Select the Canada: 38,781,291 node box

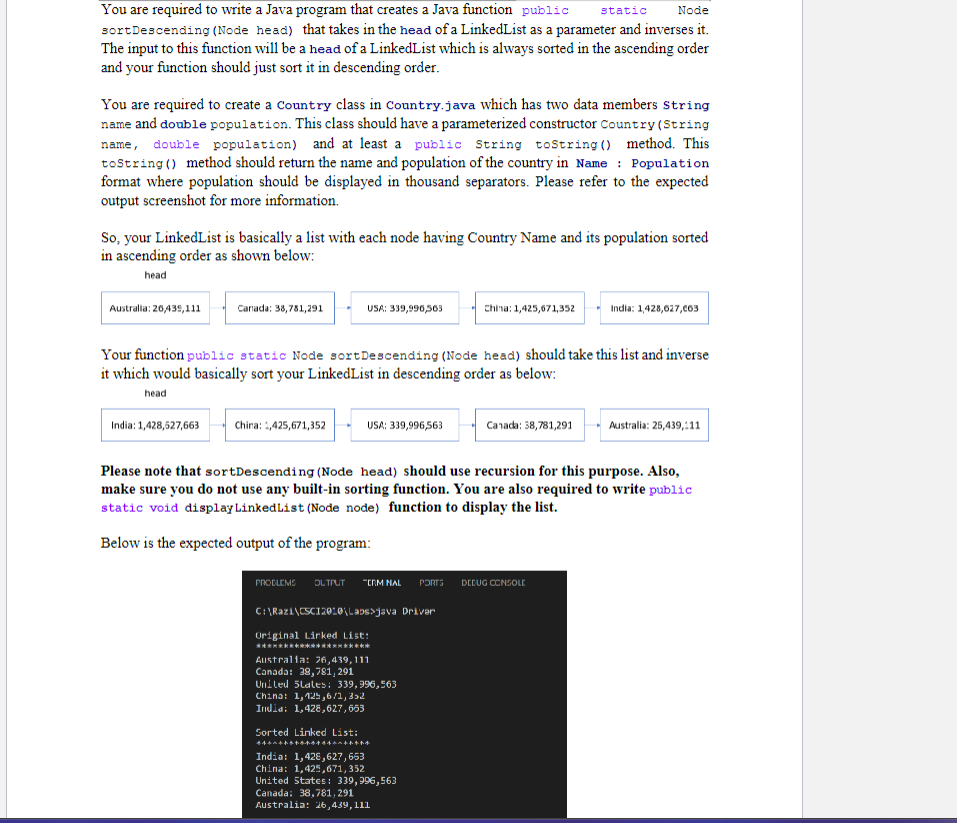279,308
